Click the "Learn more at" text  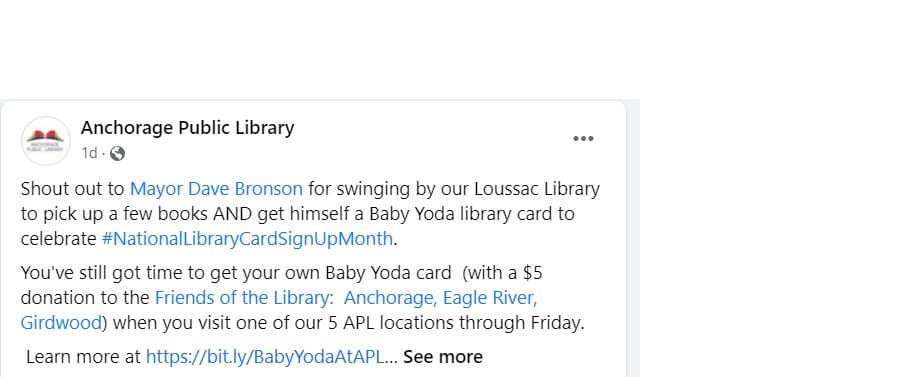click(x=83, y=357)
